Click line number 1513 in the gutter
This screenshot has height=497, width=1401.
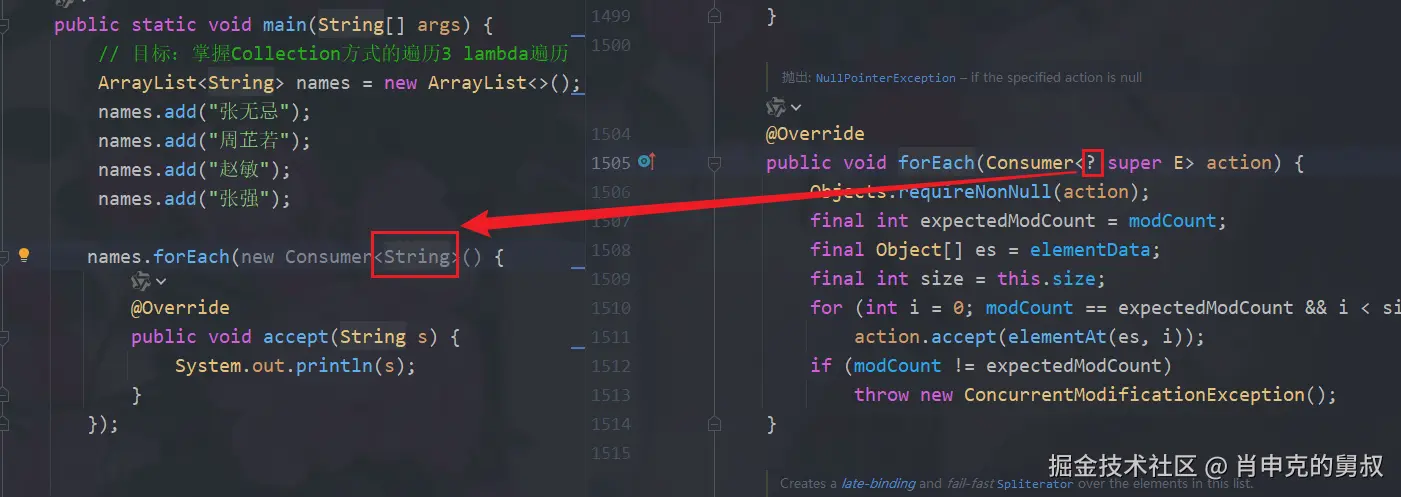click(x=611, y=394)
